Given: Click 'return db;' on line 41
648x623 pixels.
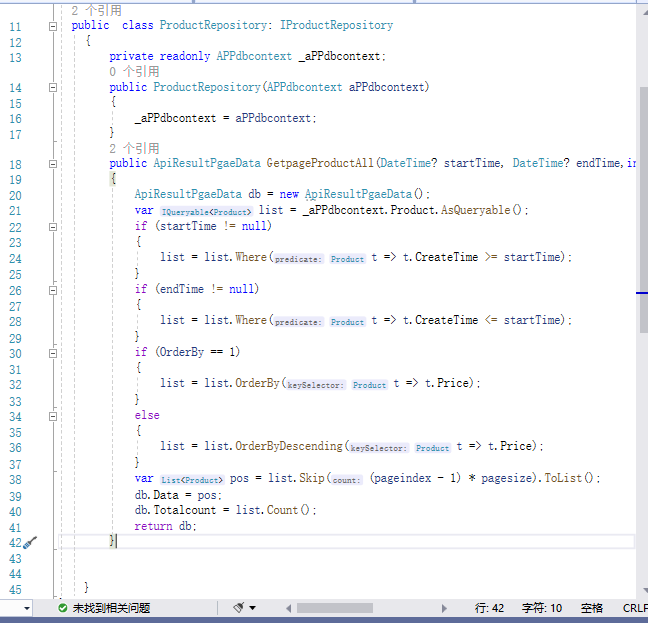Looking at the screenshot, I should coord(166,526).
